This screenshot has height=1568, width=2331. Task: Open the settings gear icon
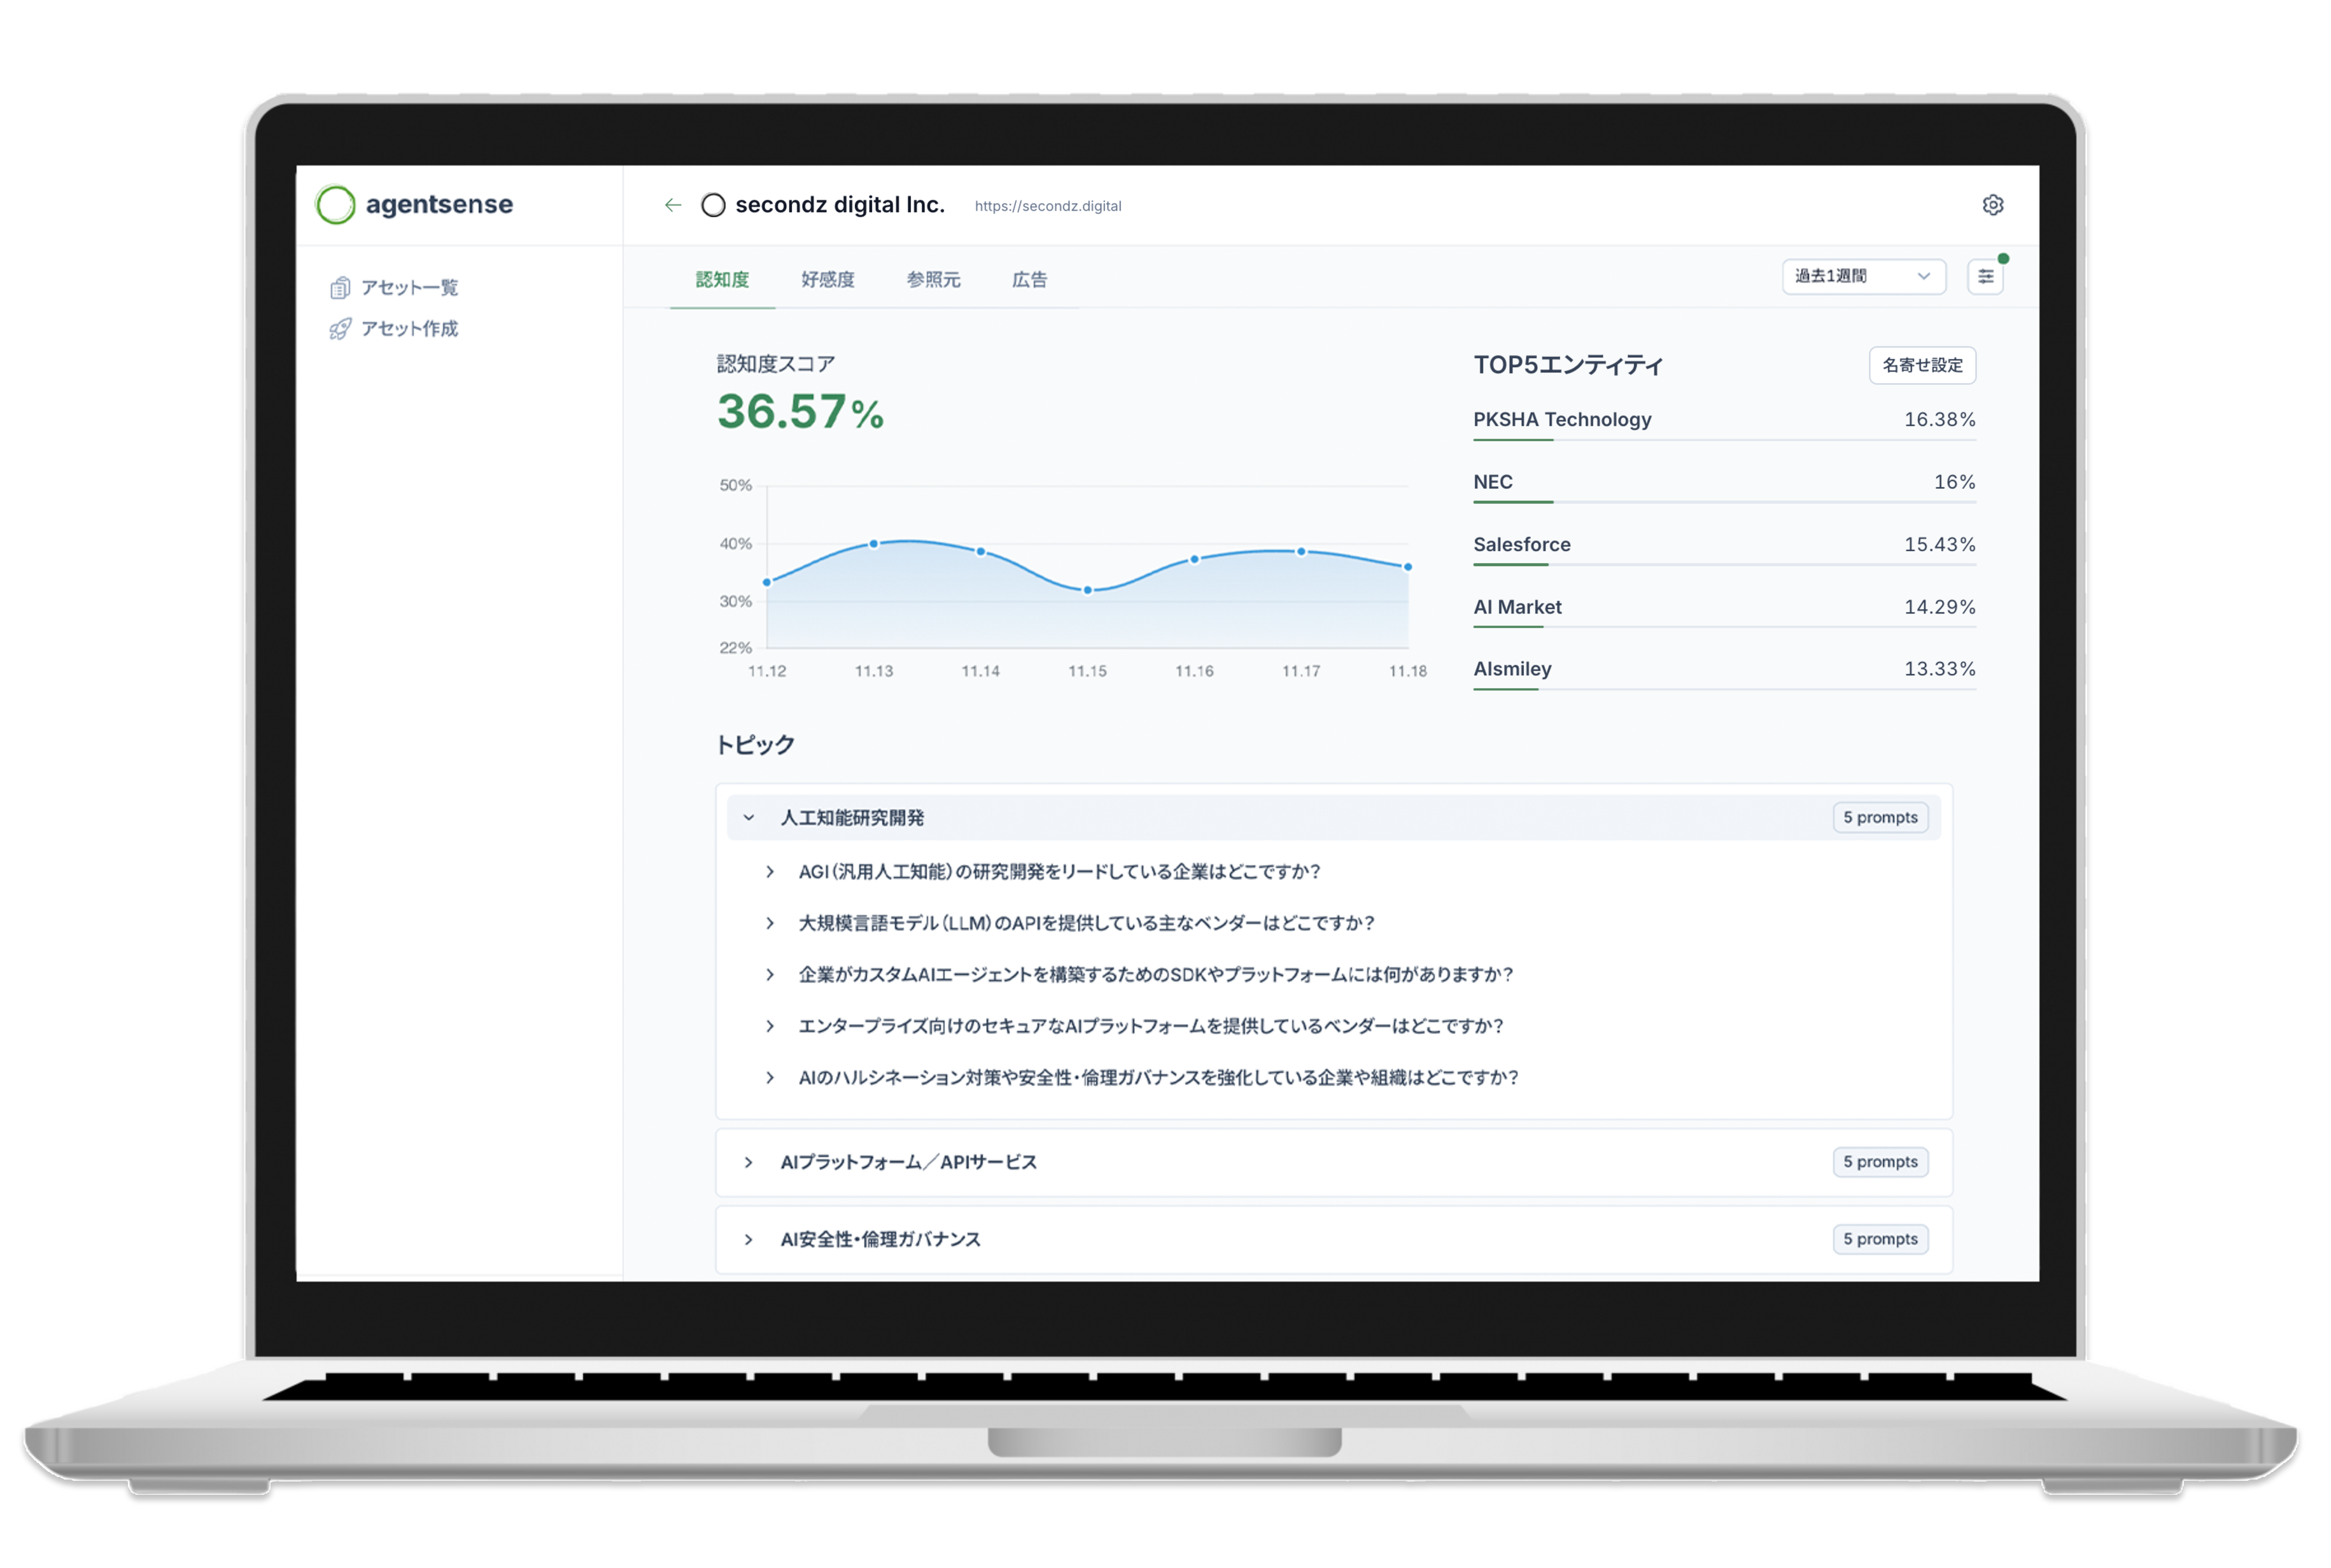(1992, 205)
